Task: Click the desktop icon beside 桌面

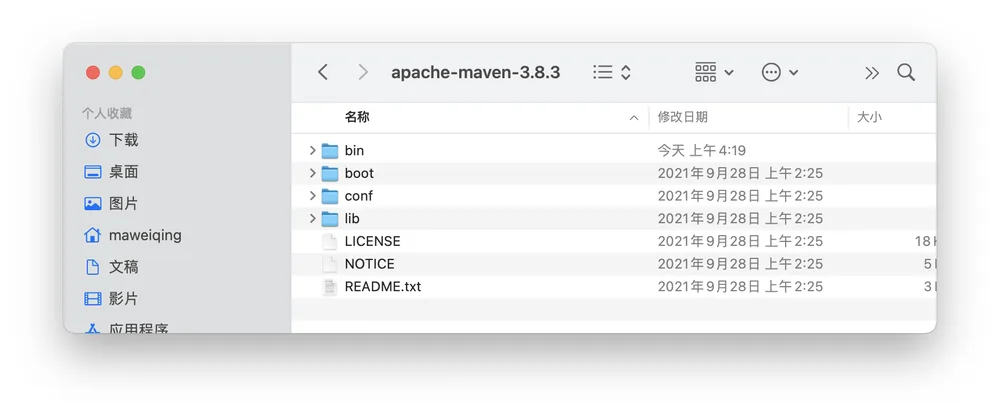Action: 93,172
